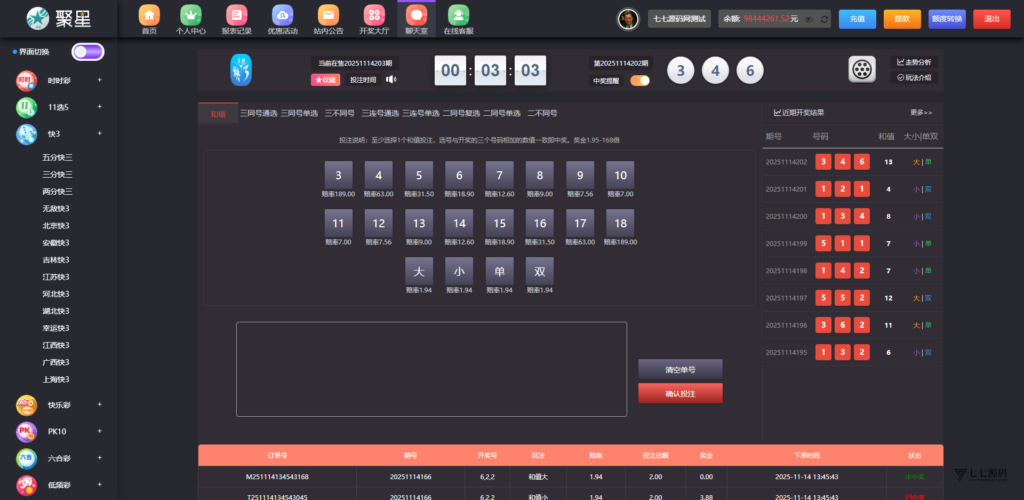Click the 收藏 favorite button

pyautogui.click(x=325, y=80)
